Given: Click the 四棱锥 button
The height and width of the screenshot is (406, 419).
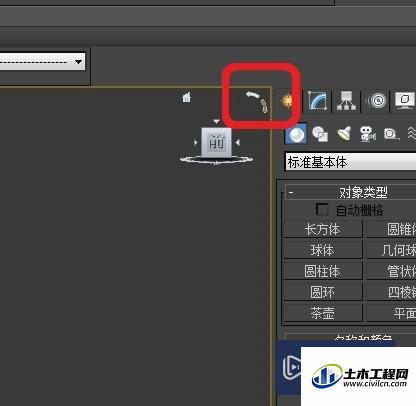Looking at the screenshot, I should (392, 292).
